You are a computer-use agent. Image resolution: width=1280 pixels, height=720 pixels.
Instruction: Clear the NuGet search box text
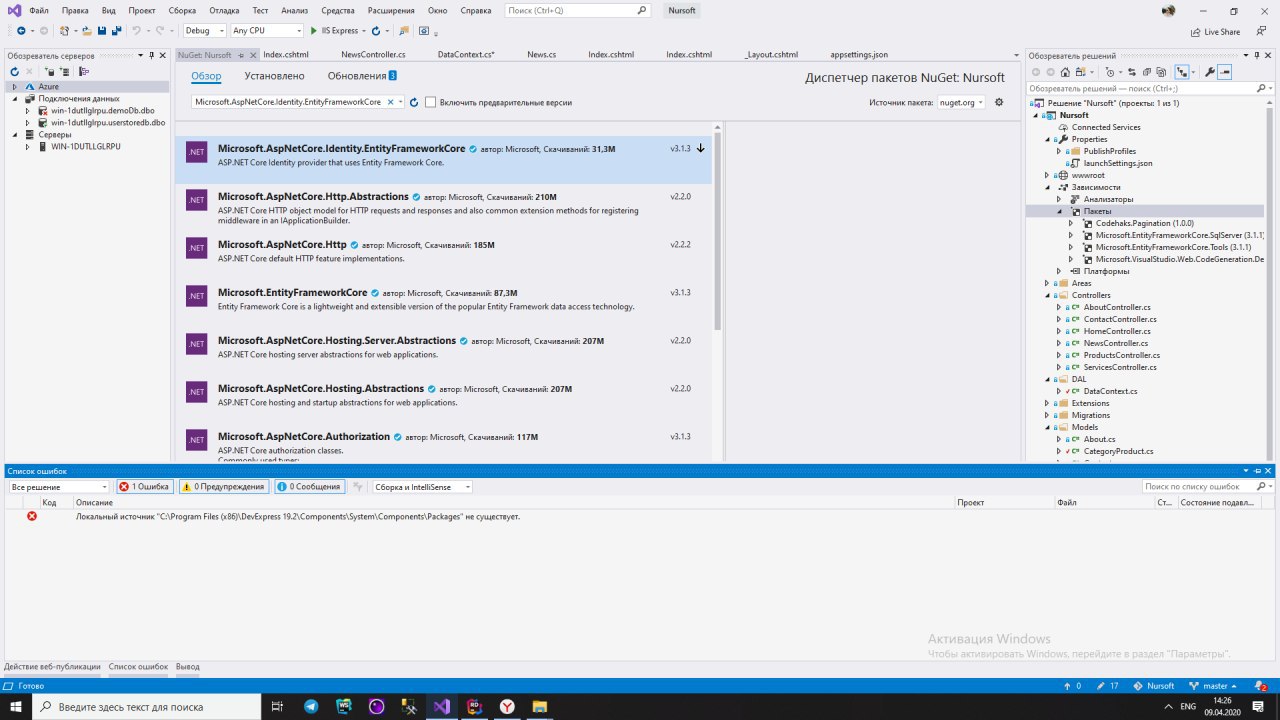click(x=390, y=102)
